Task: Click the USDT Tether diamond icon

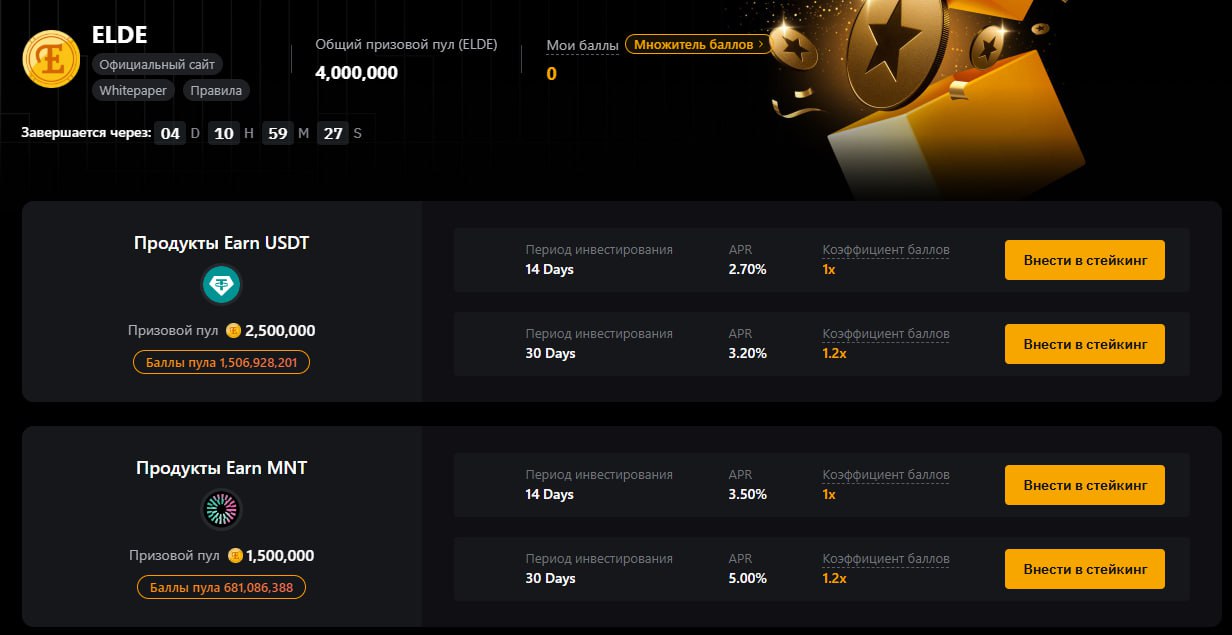Action: (221, 285)
